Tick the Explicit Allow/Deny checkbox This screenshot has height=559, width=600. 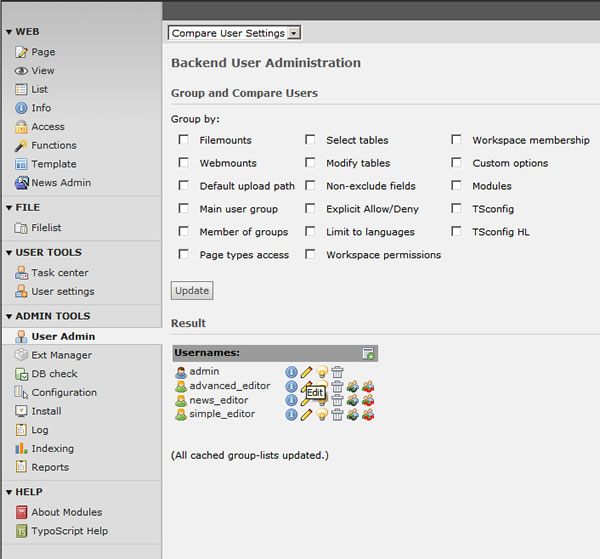[x=310, y=209]
